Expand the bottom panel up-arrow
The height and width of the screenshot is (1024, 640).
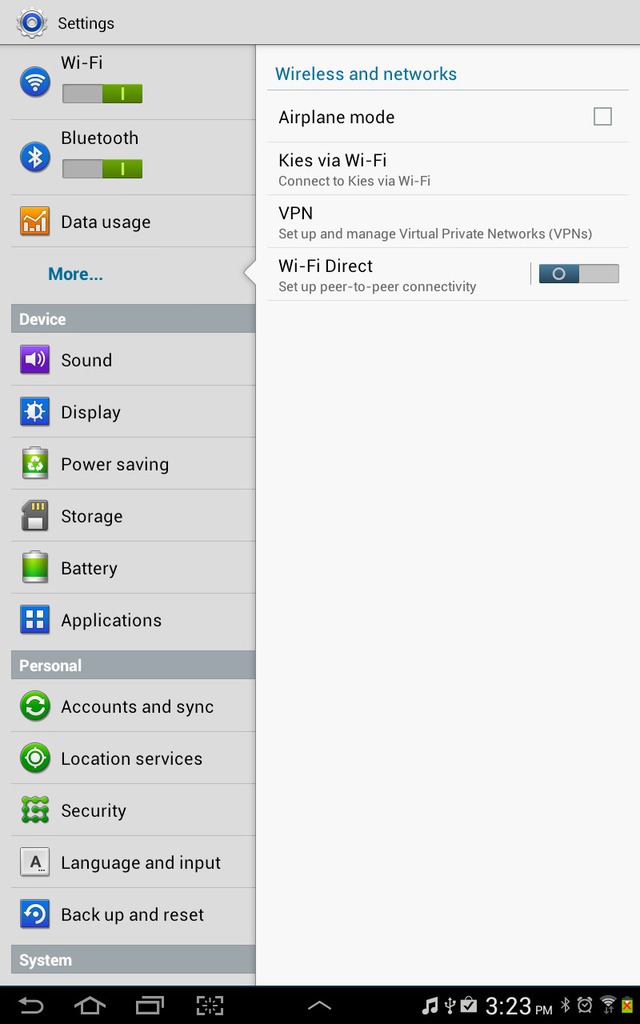tap(319, 1006)
